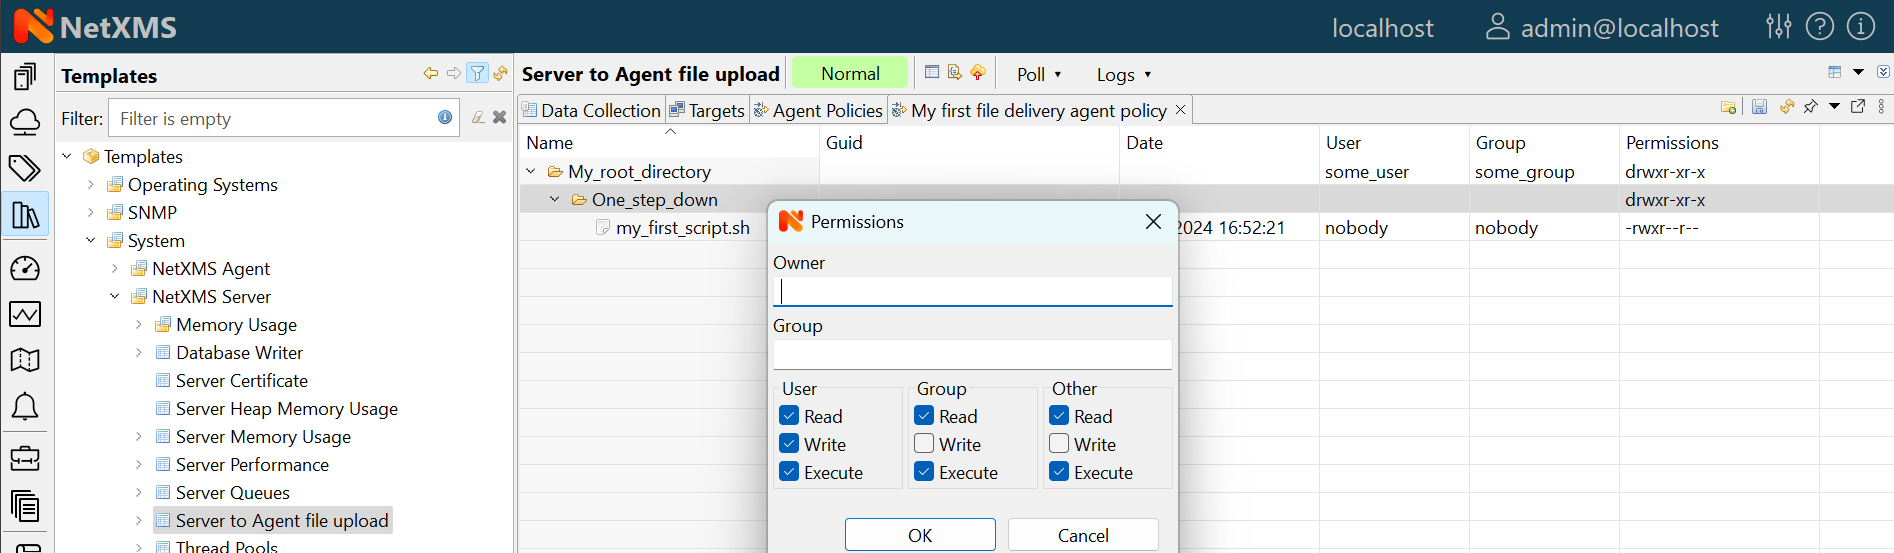Uncheck Other Read permission

coord(1059,415)
